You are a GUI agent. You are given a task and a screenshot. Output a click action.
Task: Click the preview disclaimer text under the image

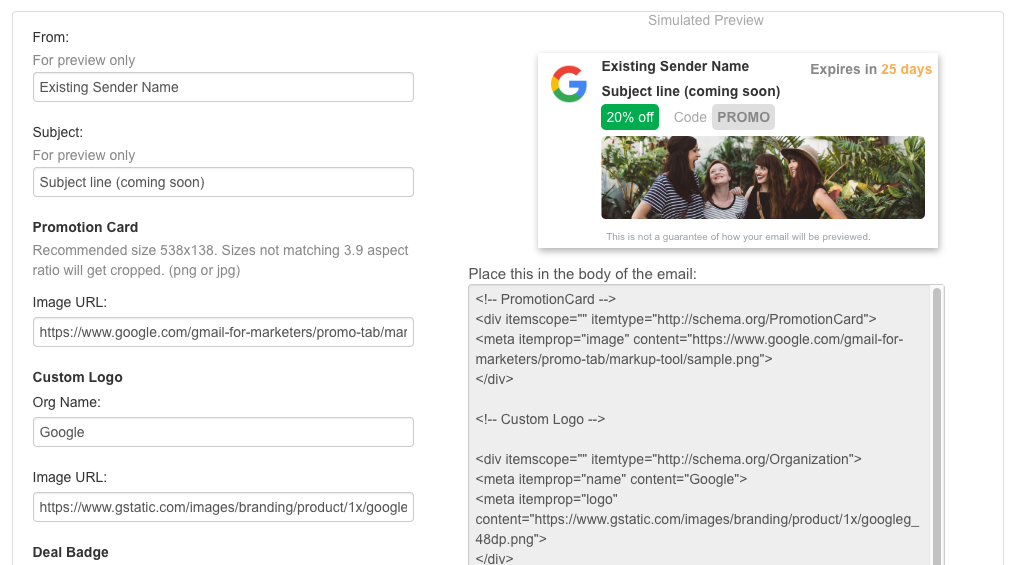(x=738, y=237)
